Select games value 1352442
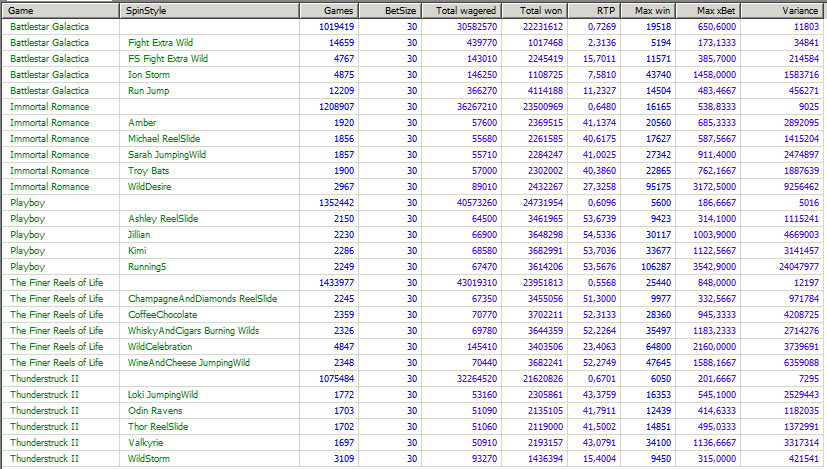This screenshot has height=469, width=827. pyautogui.click(x=336, y=203)
